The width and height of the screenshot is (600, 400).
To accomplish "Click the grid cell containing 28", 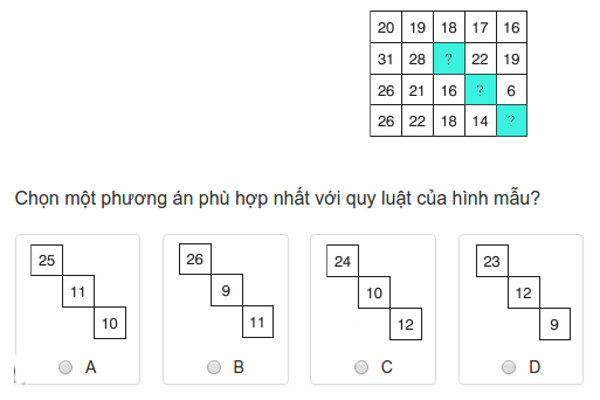I will point(416,58).
